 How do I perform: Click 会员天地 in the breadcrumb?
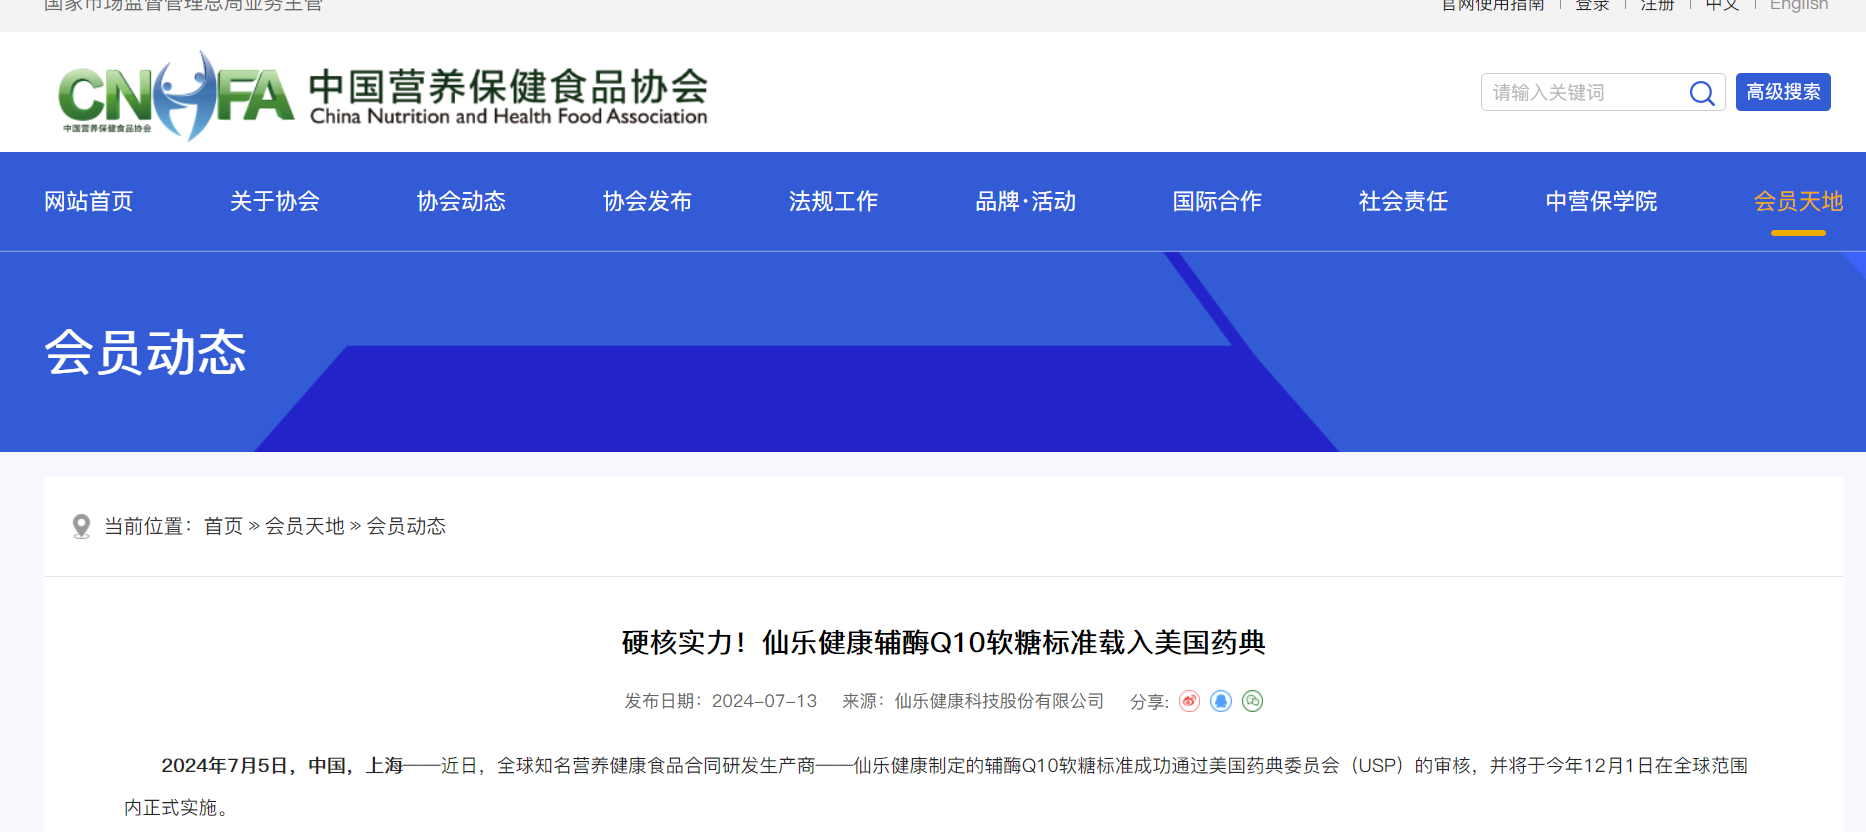tap(304, 526)
